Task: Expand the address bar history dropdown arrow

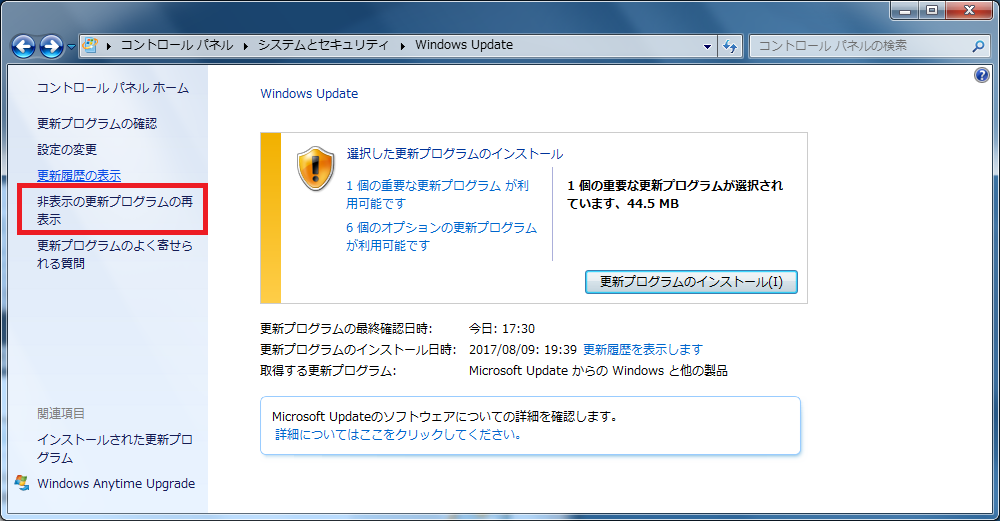Action: click(x=707, y=46)
